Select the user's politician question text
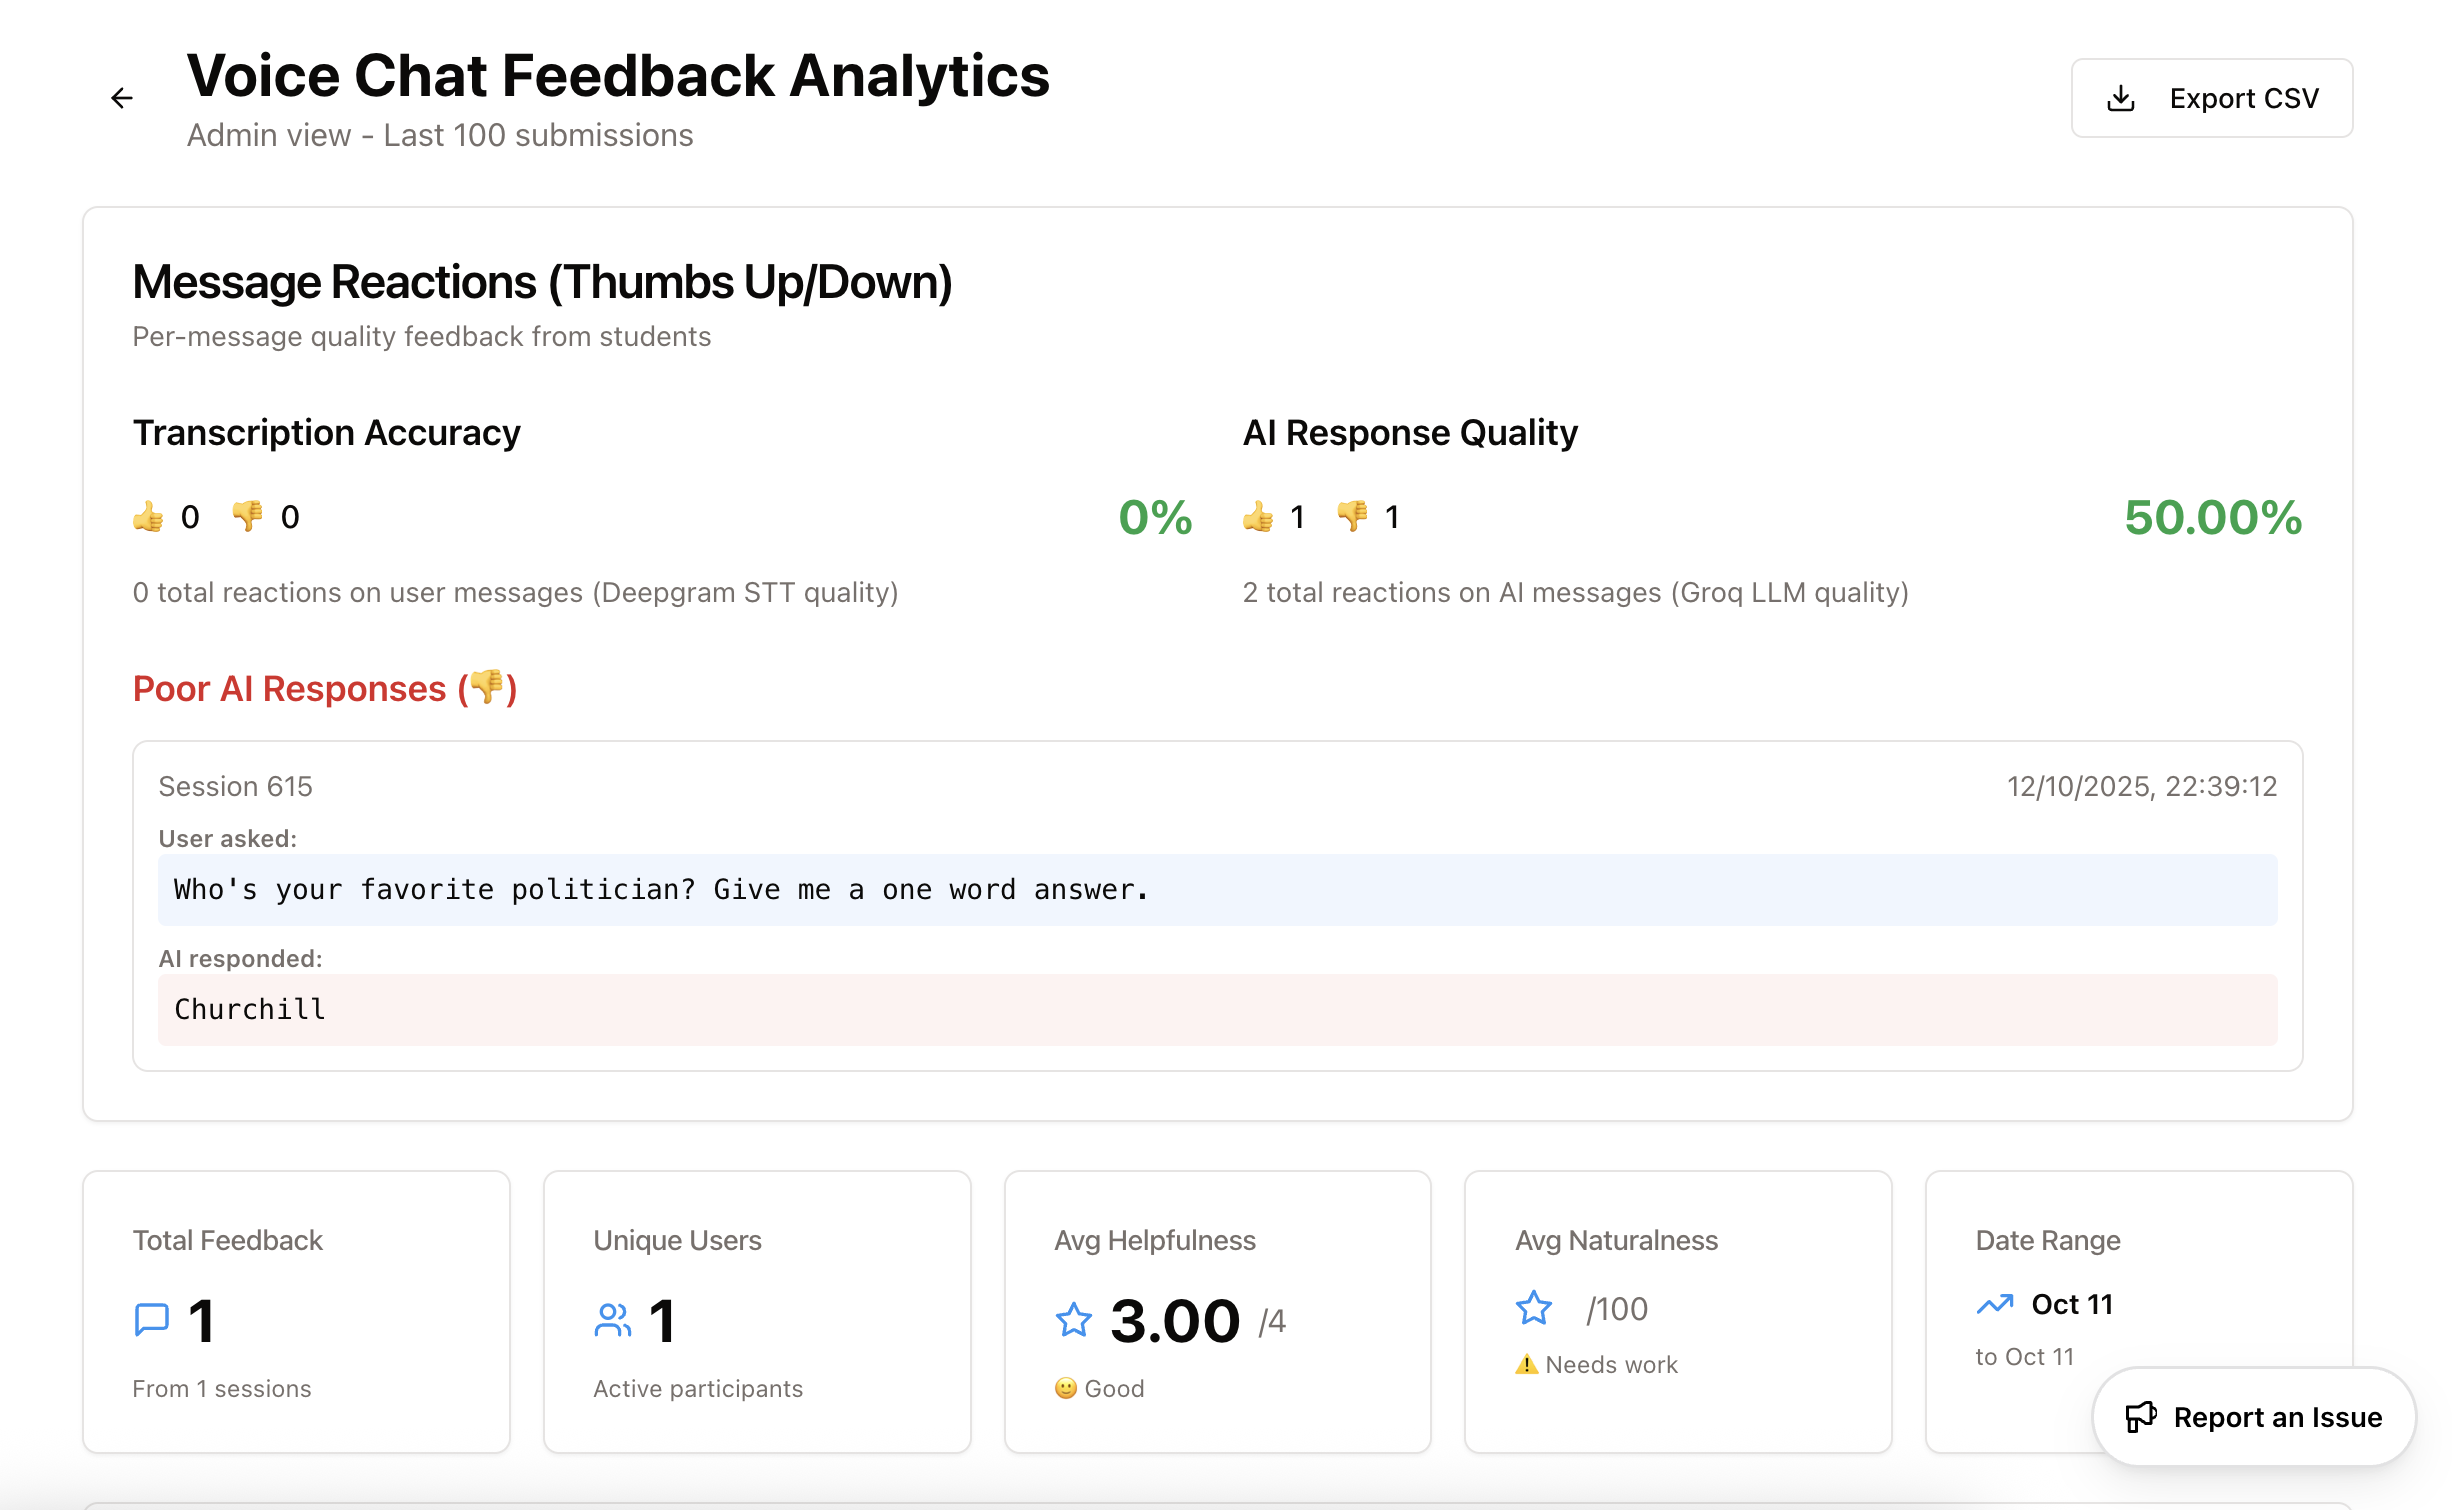Image resolution: width=2452 pixels, height=1510 pixels. pyautogui.click(x=660, y=889)
